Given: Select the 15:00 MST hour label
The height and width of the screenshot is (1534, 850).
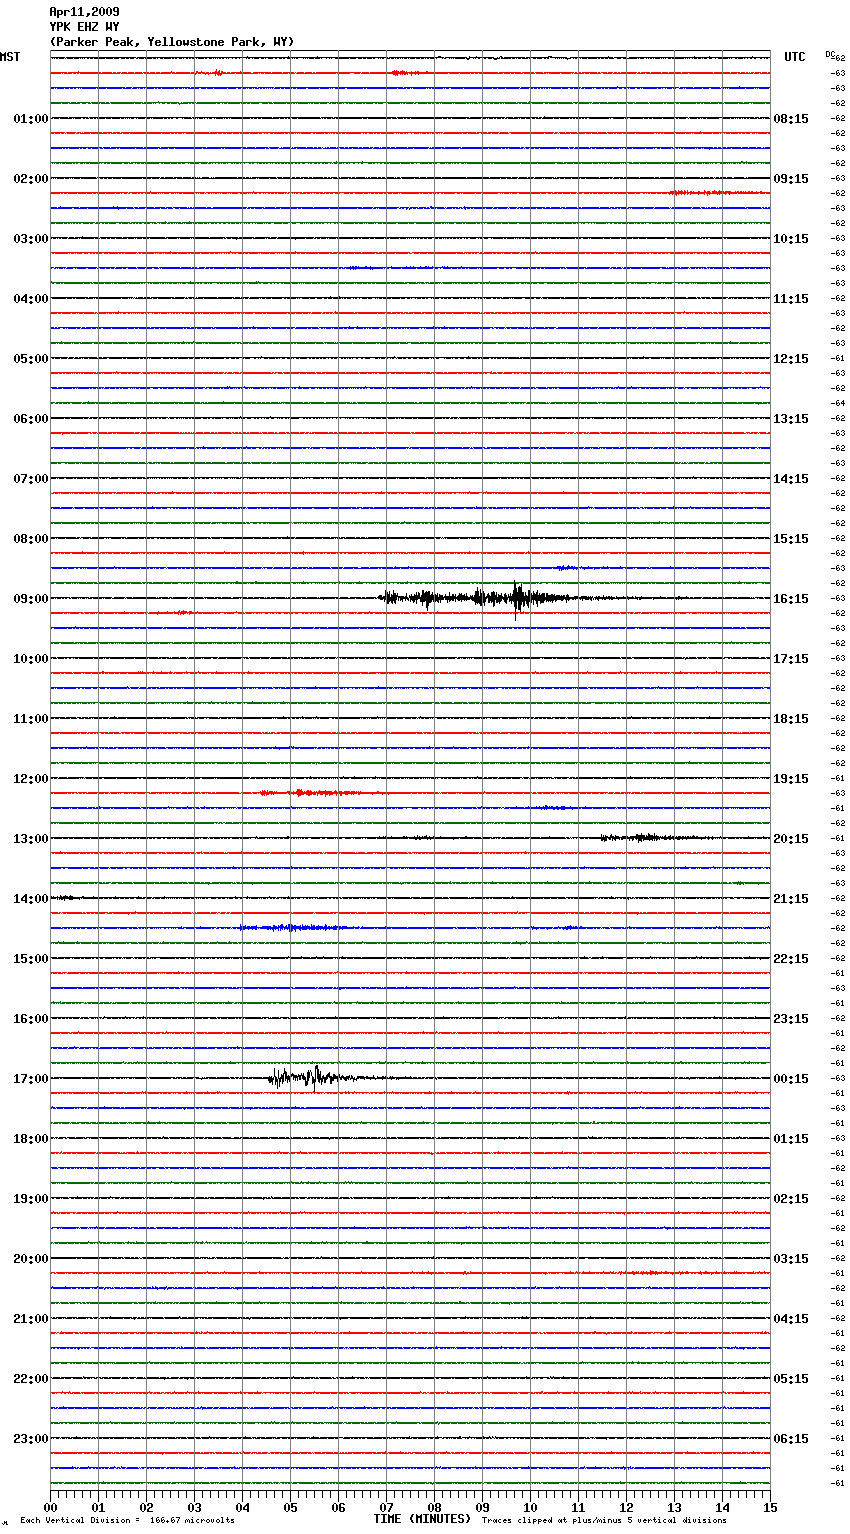Looking at the screenshot, I should coord(31,959).
